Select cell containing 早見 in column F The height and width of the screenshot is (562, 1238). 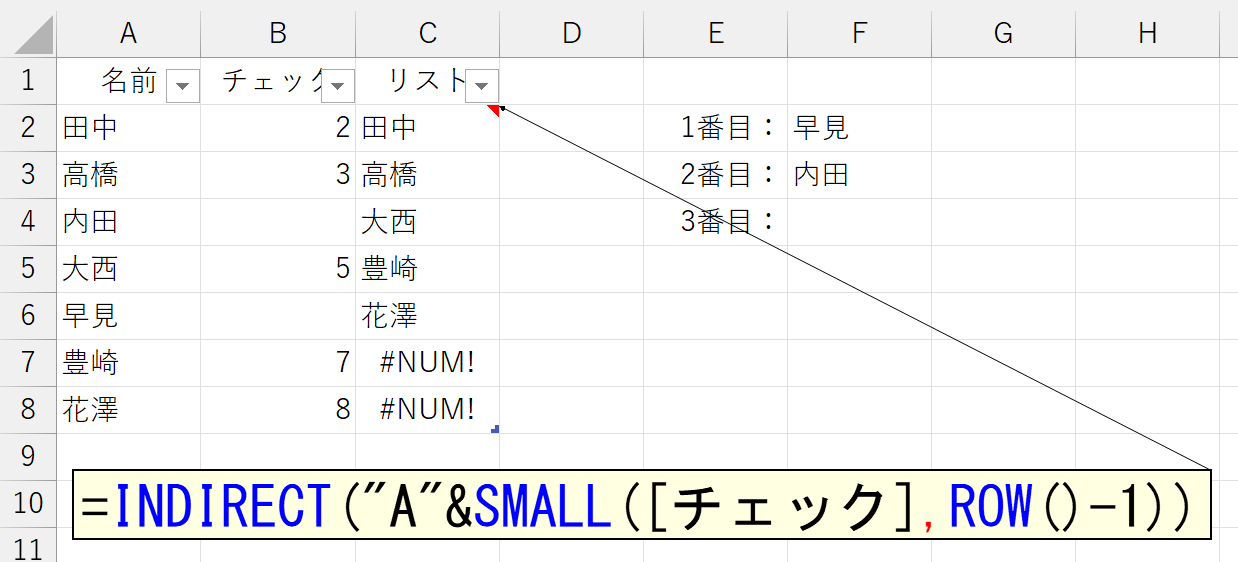(x=858, y=128)
